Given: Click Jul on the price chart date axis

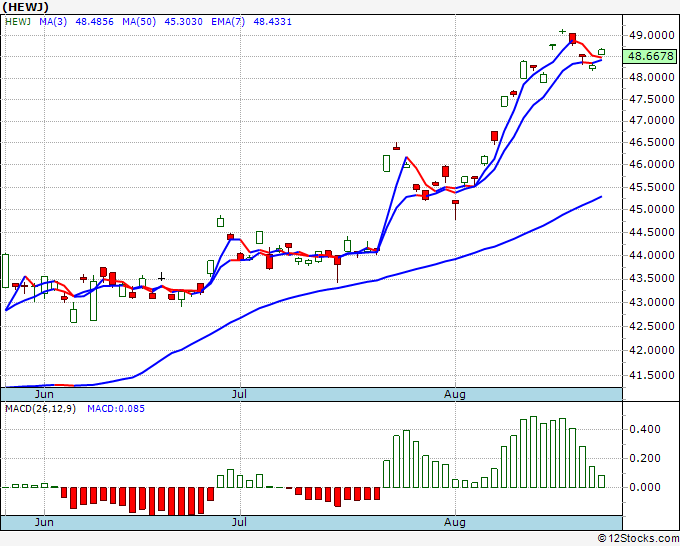Looking at the screenshot, I should click(239, 394).
